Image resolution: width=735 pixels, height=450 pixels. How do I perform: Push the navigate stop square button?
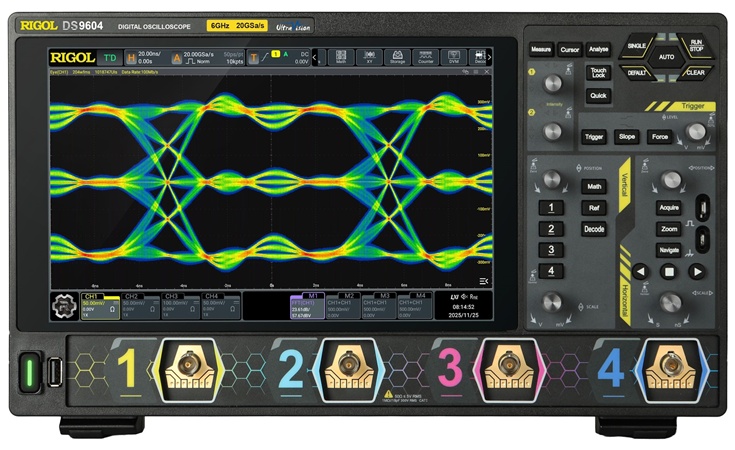(x=669, y=271)
